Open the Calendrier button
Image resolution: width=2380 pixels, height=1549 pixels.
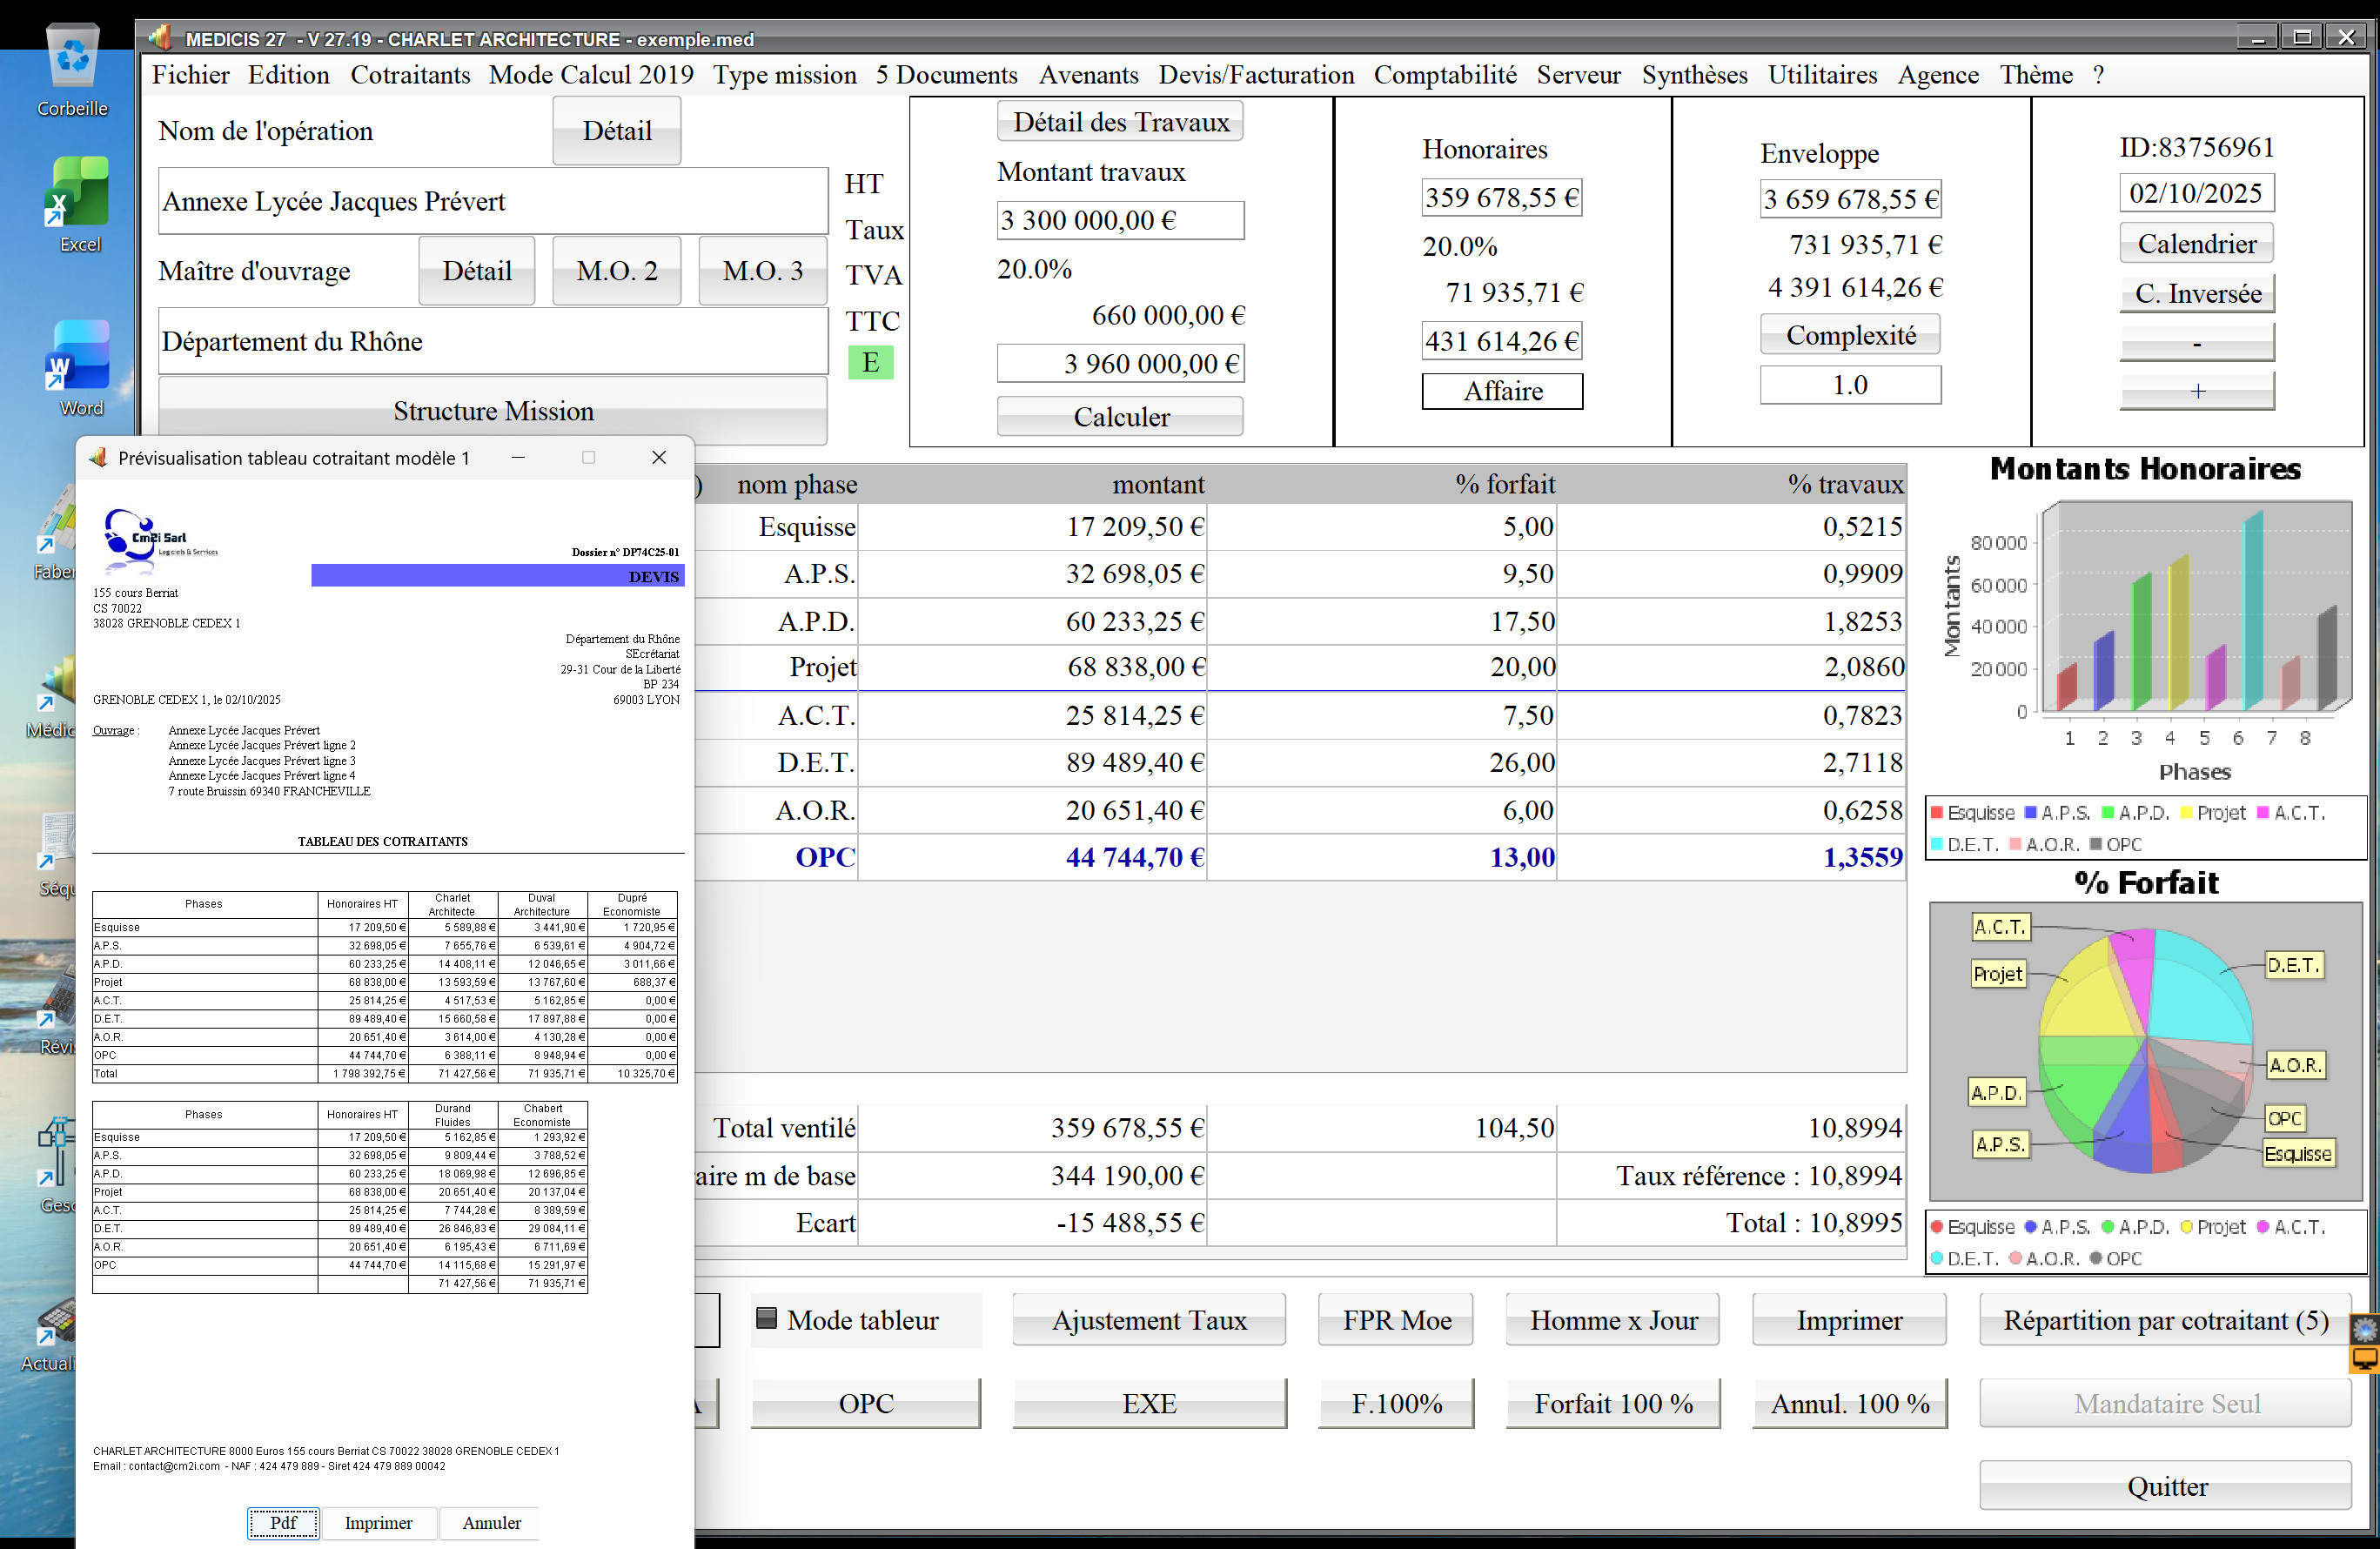[2196, 244]
